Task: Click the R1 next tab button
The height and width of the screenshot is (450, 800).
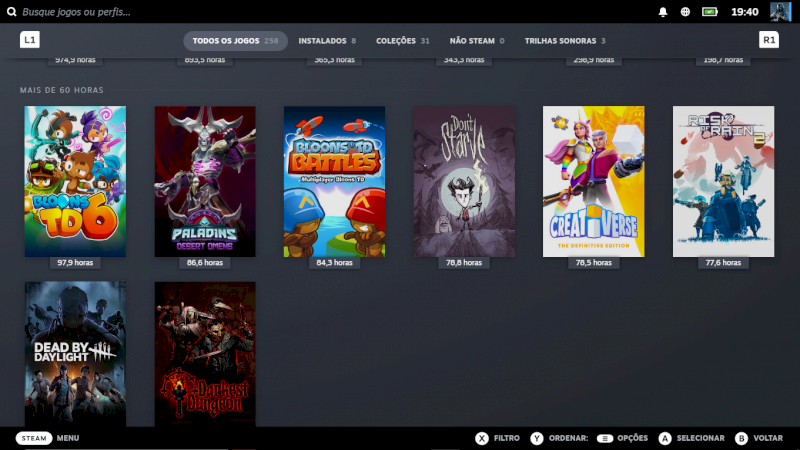Action: pyautogui.click(x=769, y=40)
